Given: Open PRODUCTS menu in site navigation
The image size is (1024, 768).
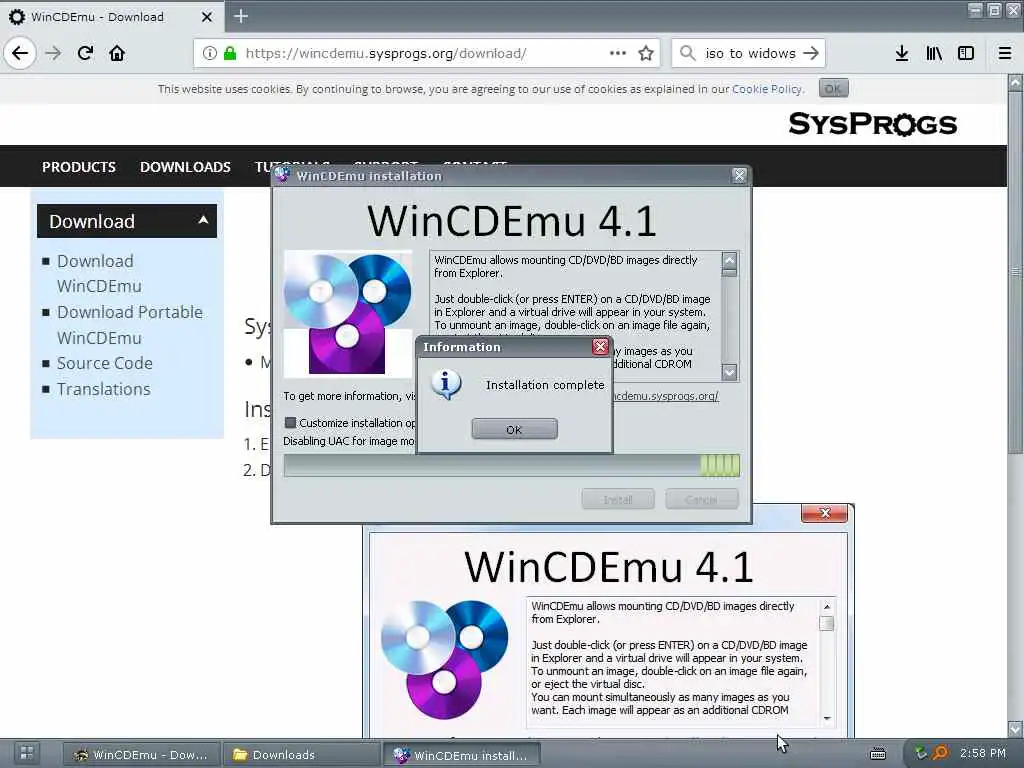Looking at the screenshot, I should [78, 167].
